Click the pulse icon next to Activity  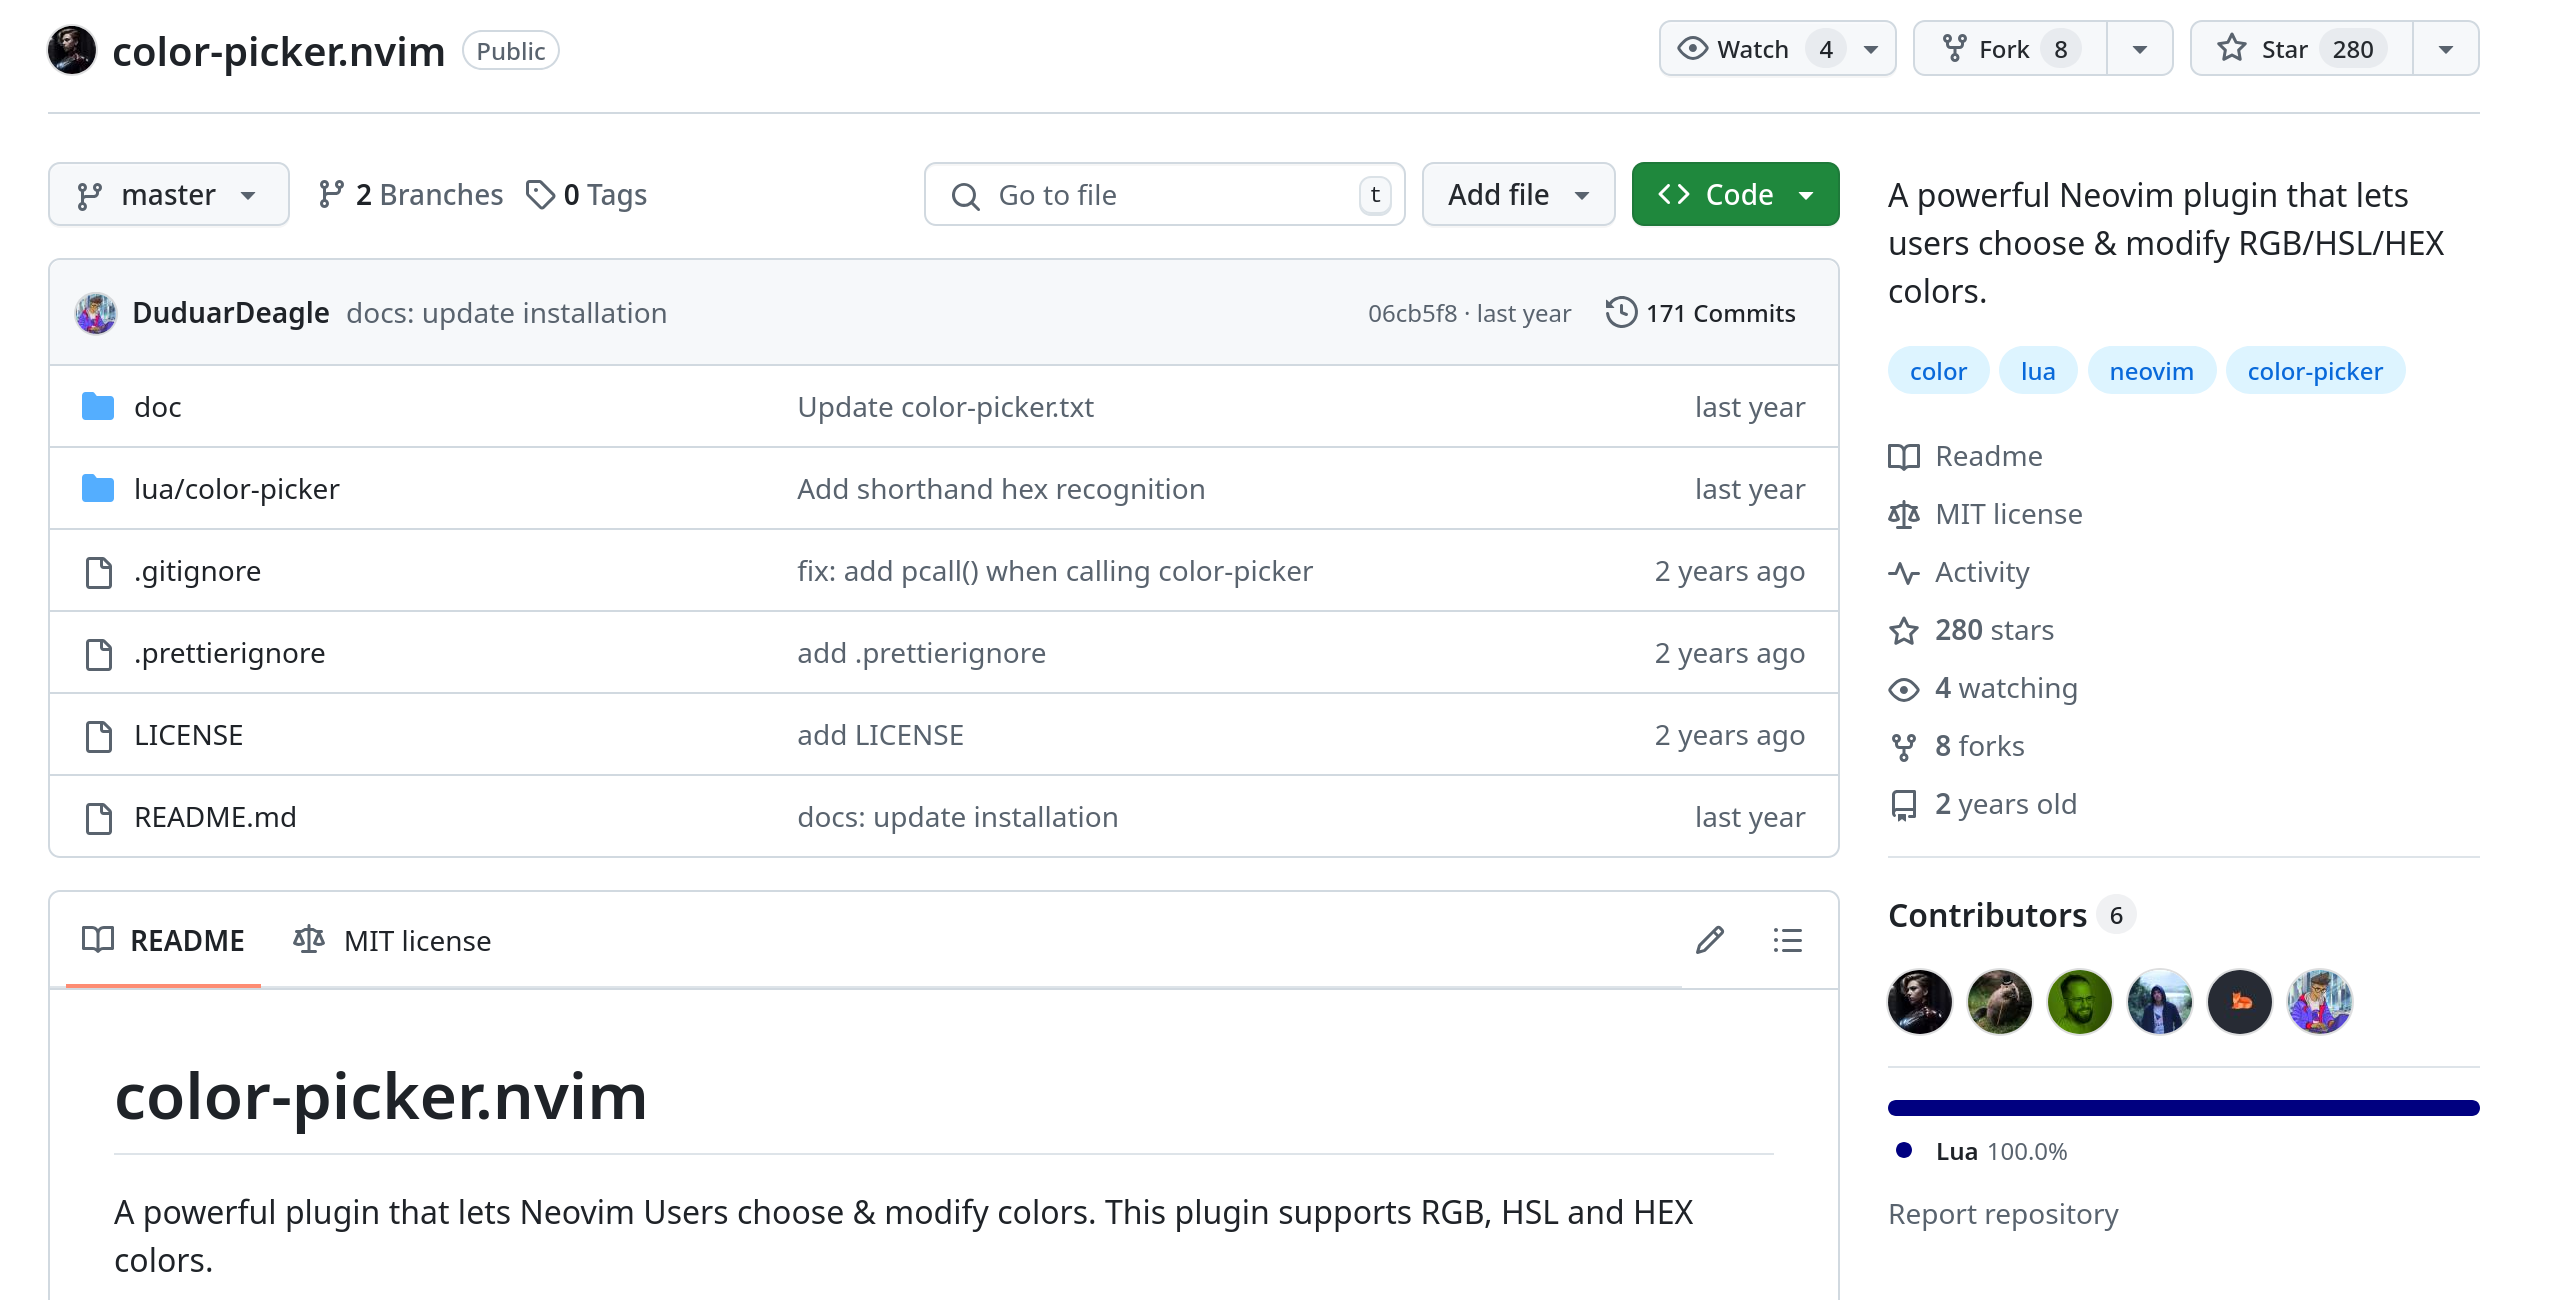tap(1904, 573)
